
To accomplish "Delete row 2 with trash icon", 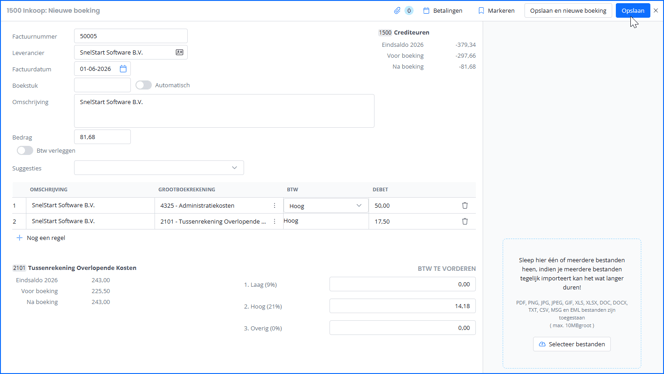I will 465,222.
